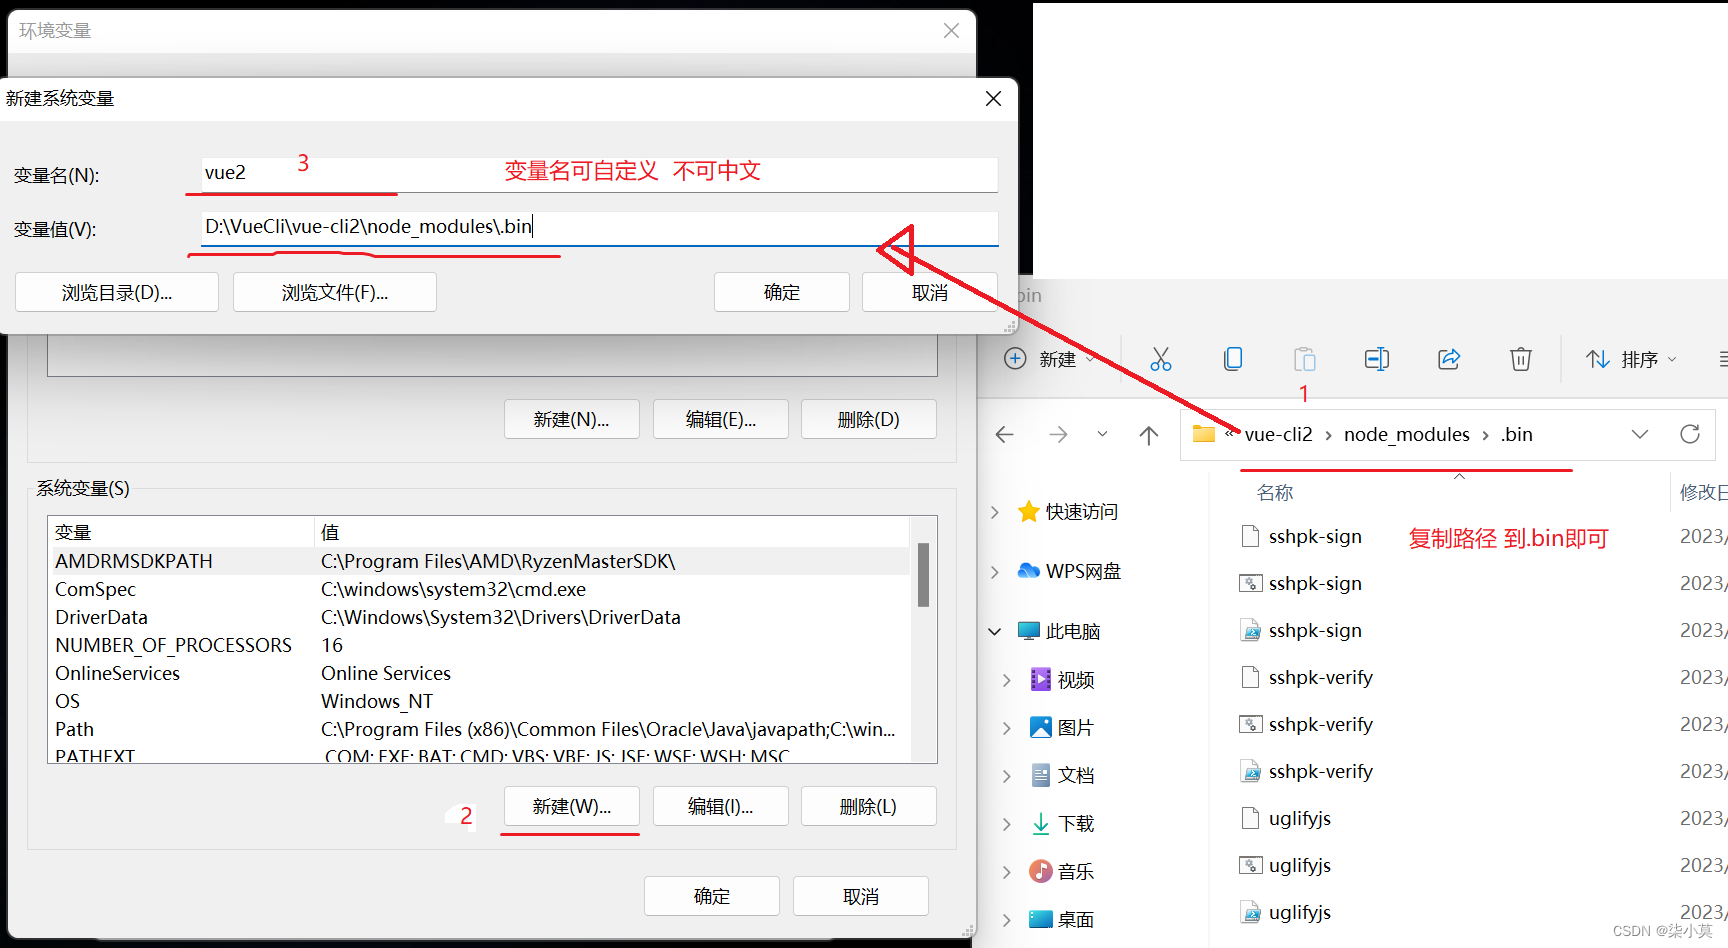Go up one folder level
The image size is (1728, 948).
click(x=1149, y=434)
